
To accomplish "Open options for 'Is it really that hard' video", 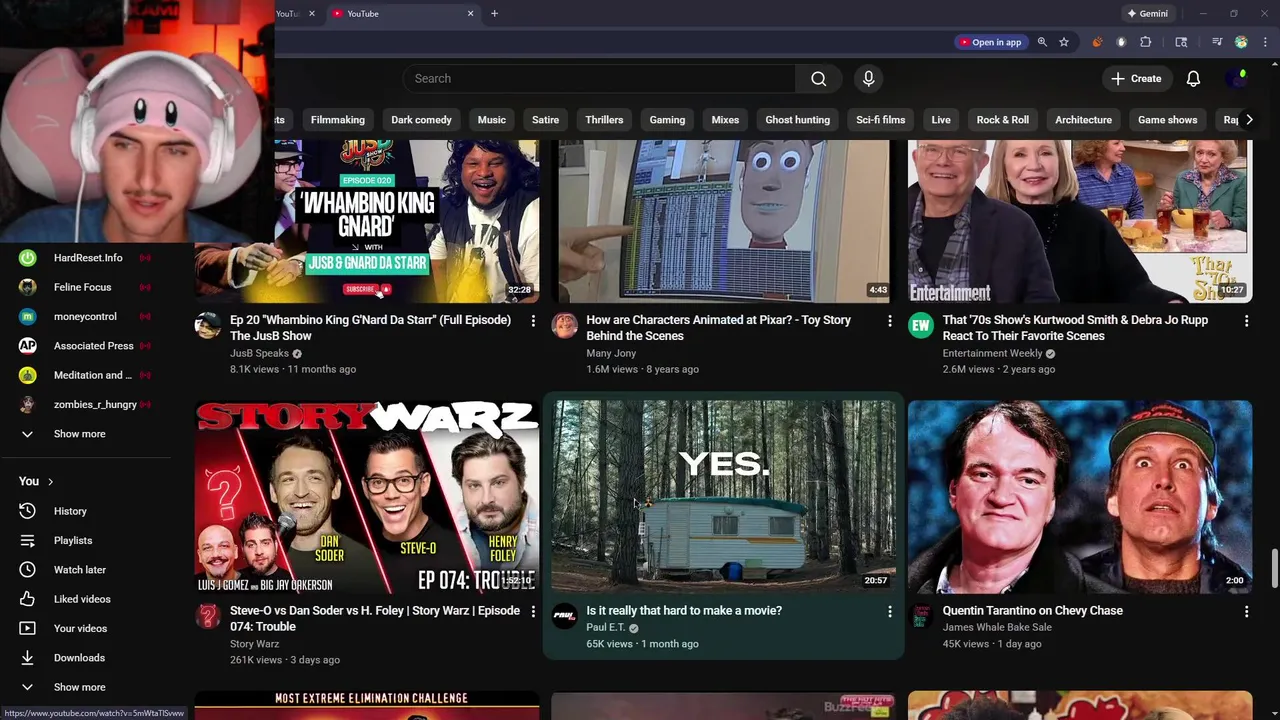I will (890, 611).
